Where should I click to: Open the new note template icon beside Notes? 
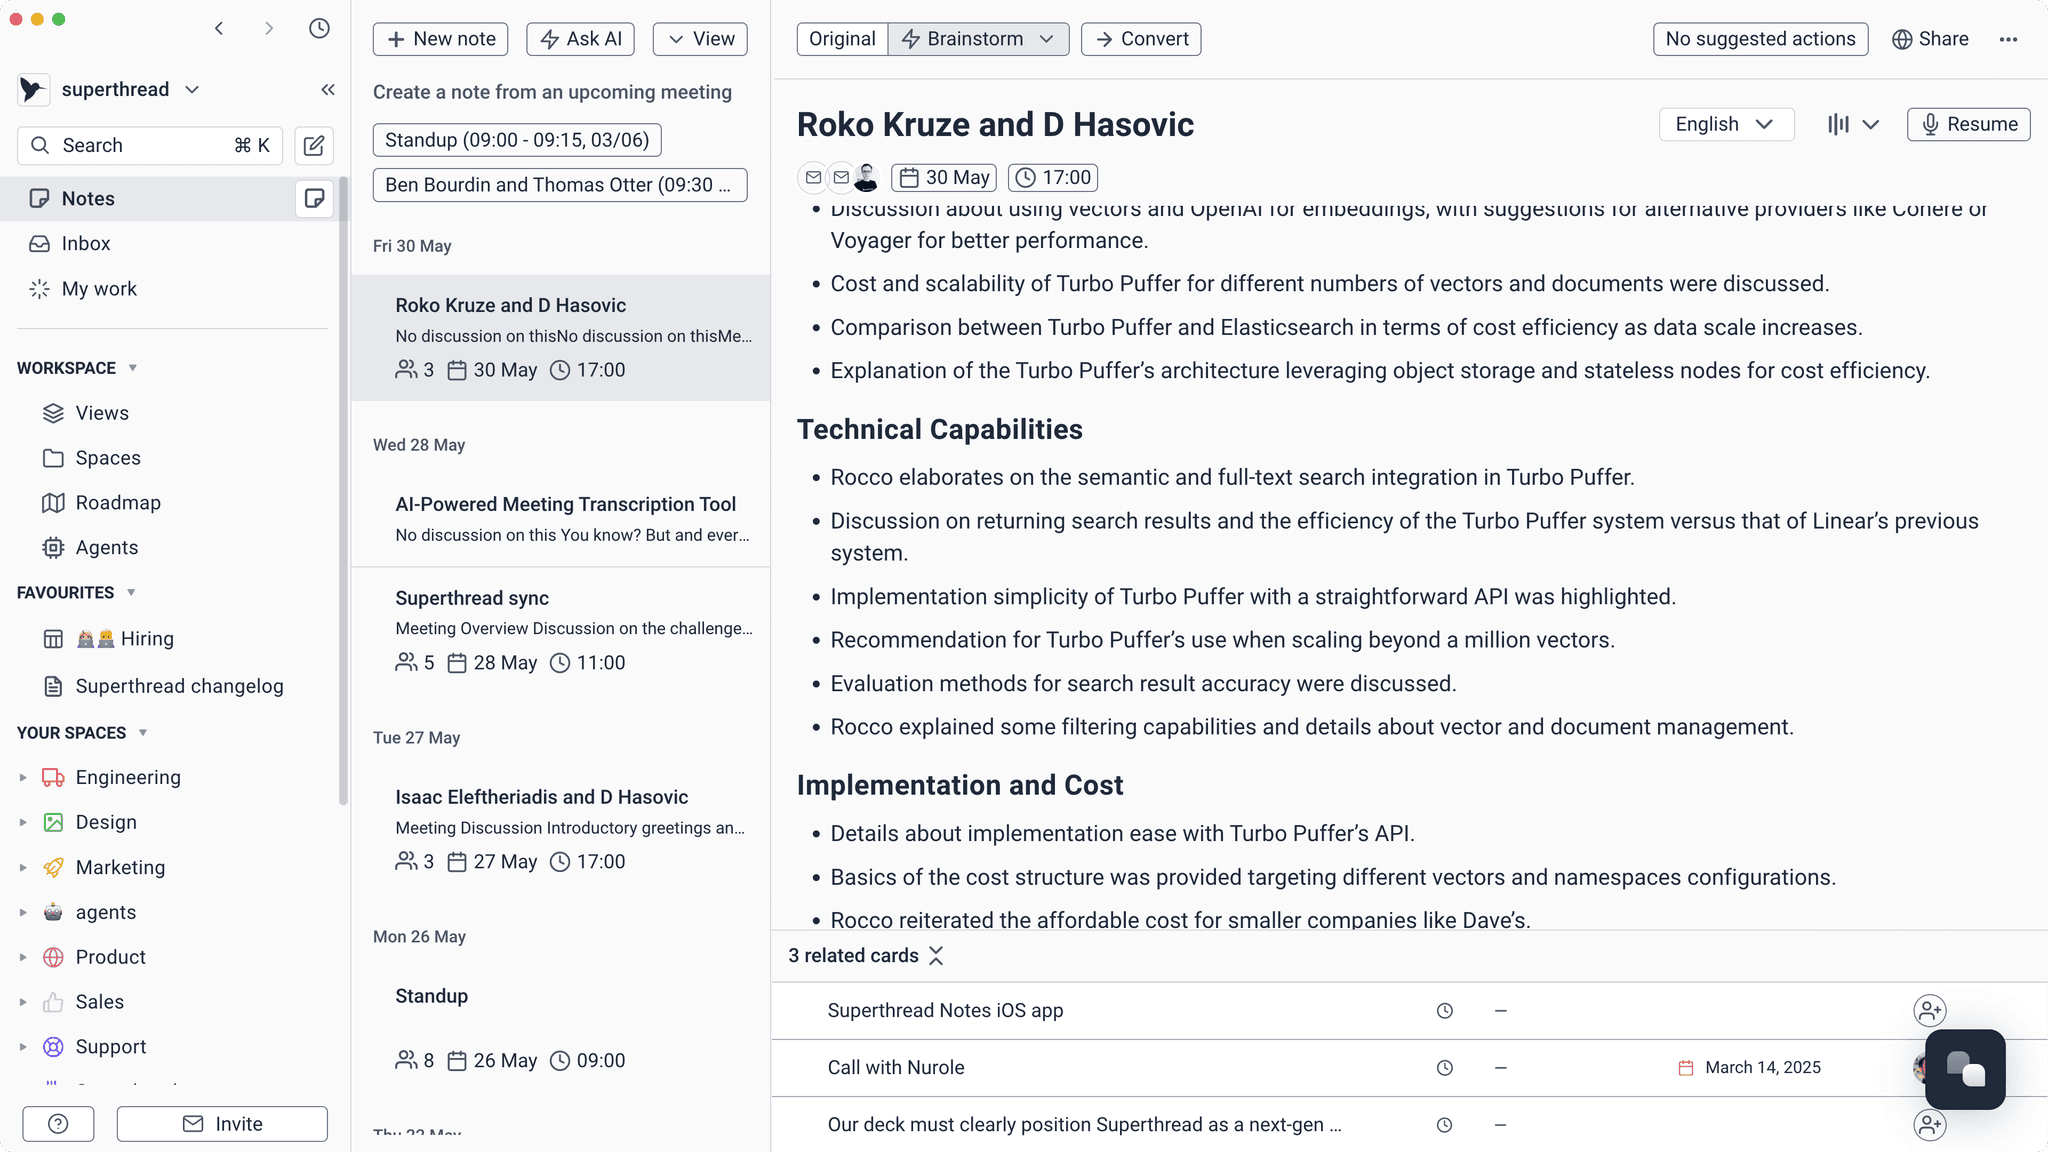[314, 198]
